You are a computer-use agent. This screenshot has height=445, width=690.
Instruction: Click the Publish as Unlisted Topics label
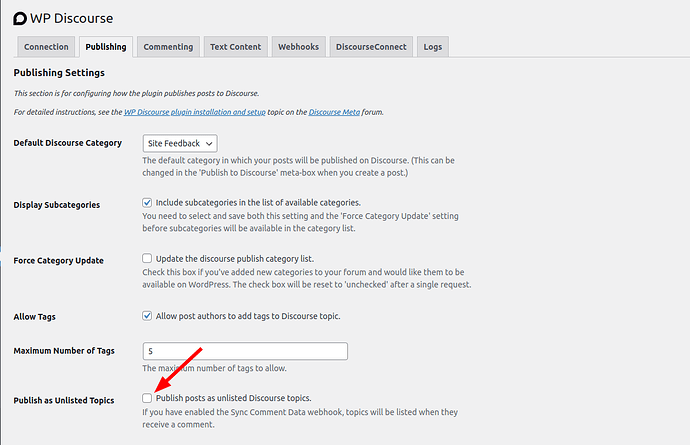(64, 401)
